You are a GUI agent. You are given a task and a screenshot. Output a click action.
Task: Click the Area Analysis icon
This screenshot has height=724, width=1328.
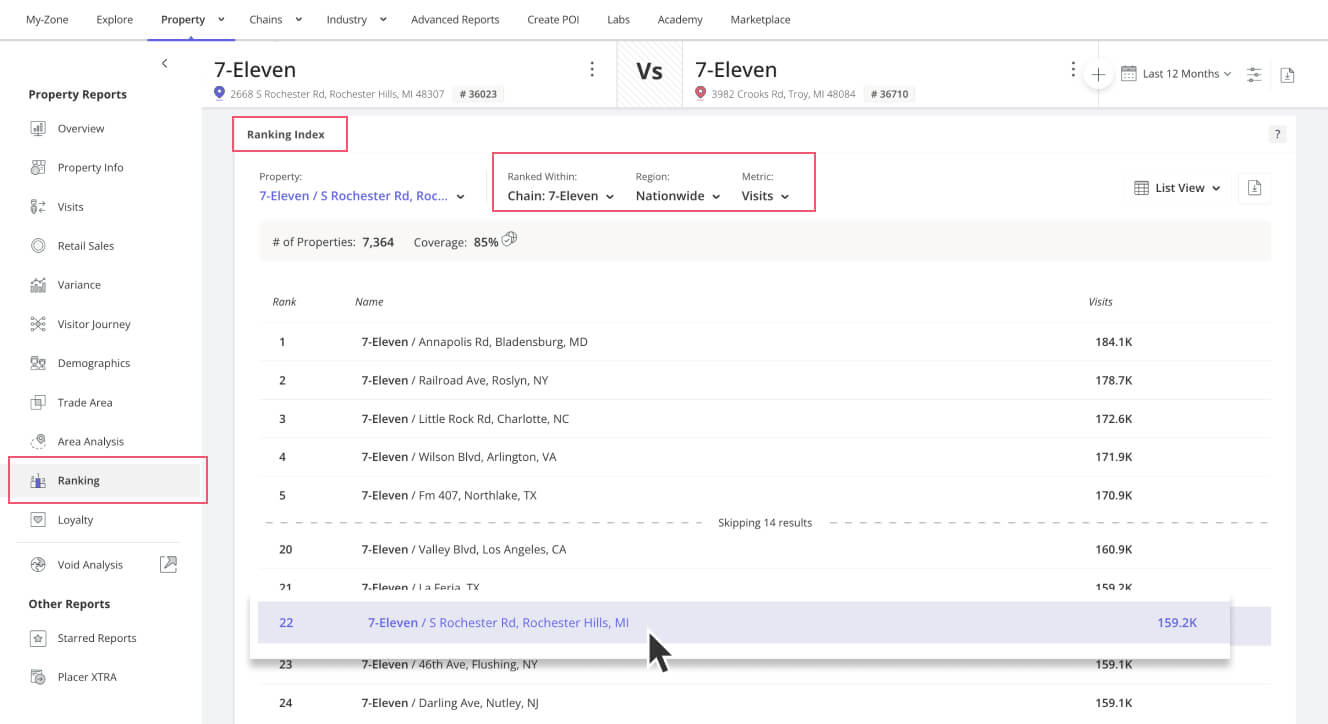coord(38,441)
